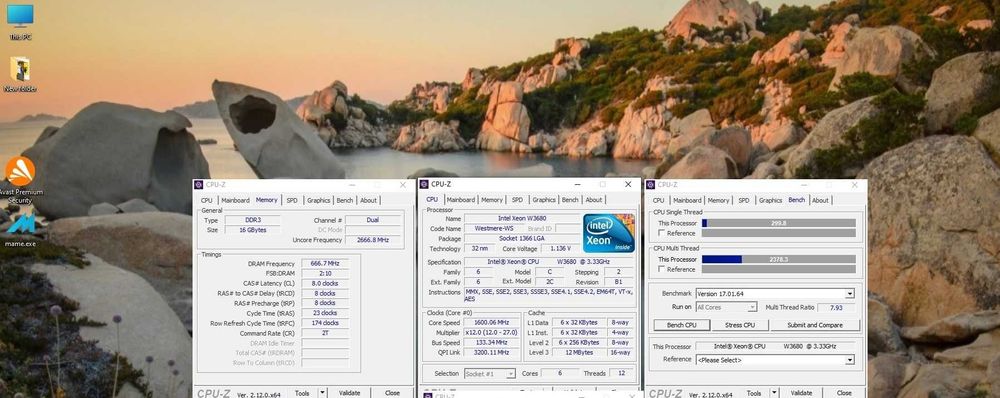Click Submit and Compare button
The width and height of the screenshot is (1000, 398).
815,325
